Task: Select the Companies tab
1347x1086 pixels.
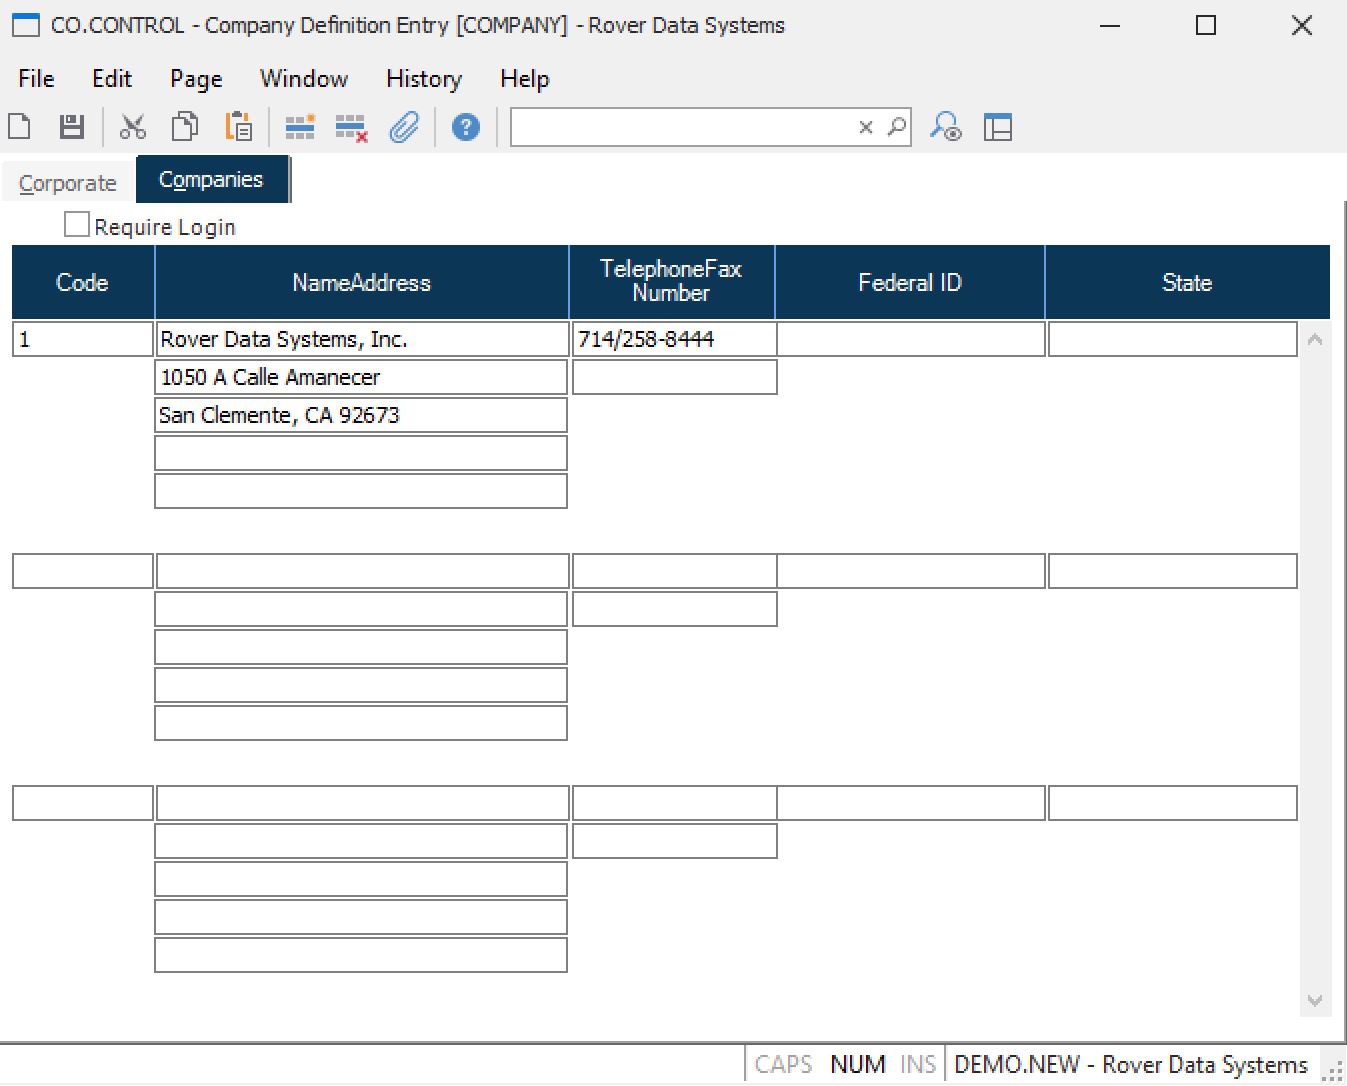Action: tap(211, 180)
